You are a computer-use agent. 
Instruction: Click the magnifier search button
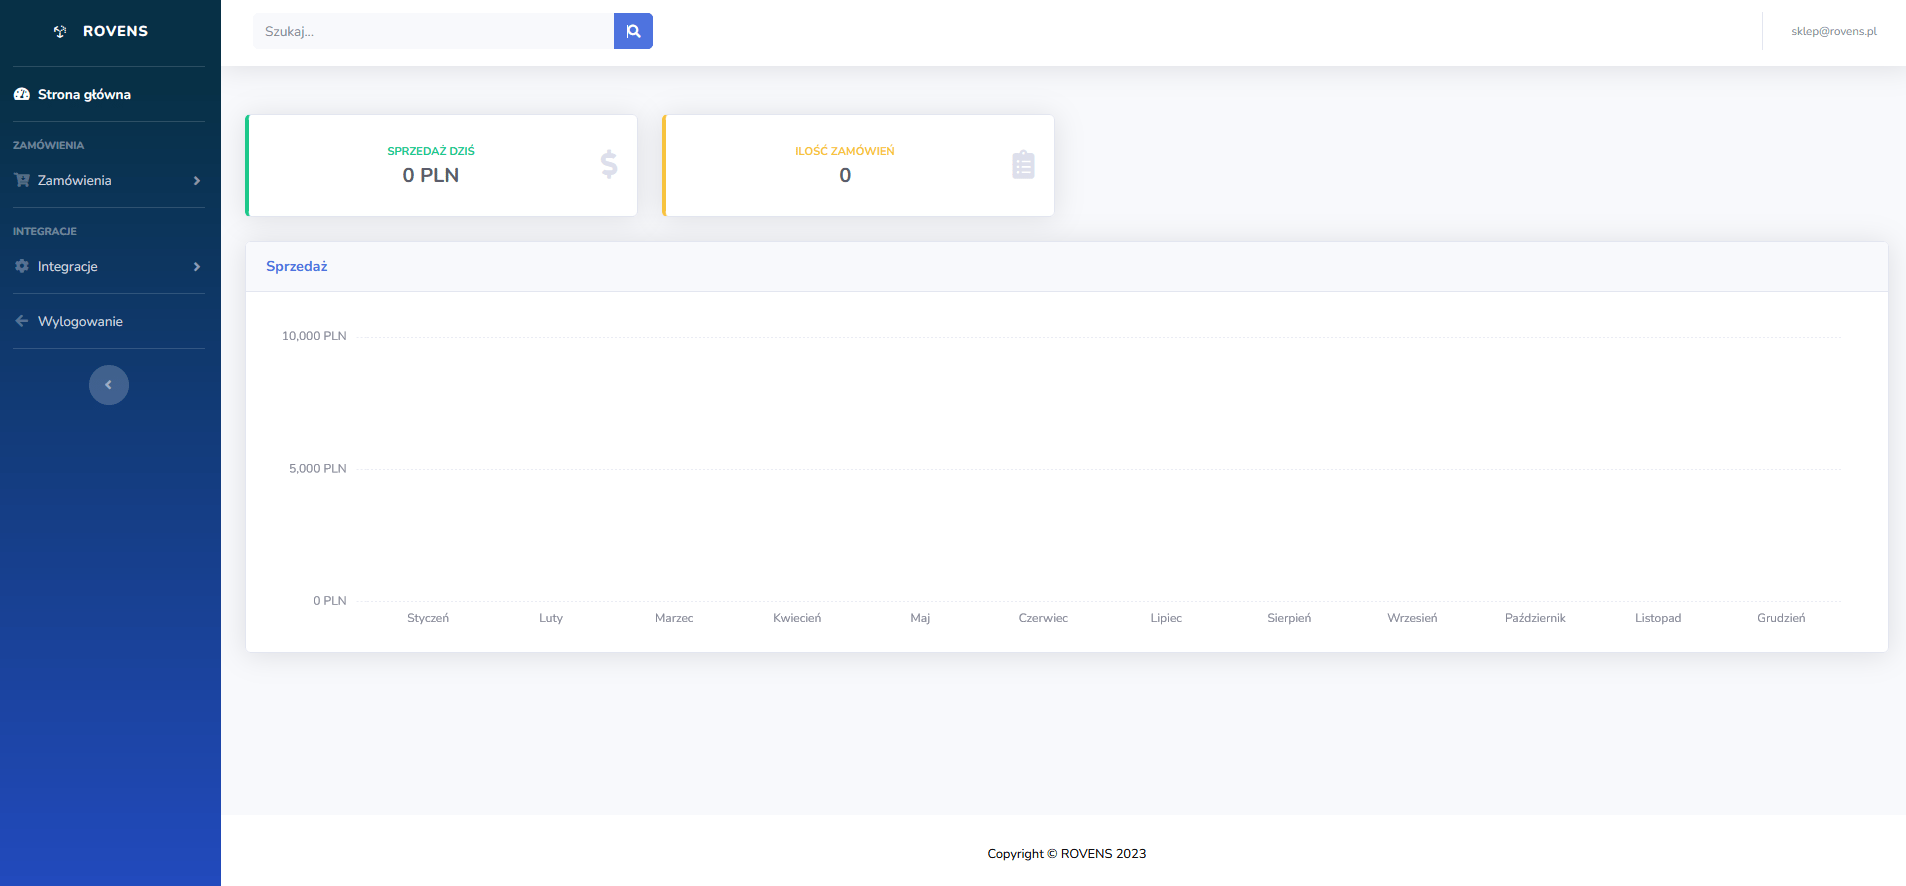pyautogui.click(x=633, y=31)
